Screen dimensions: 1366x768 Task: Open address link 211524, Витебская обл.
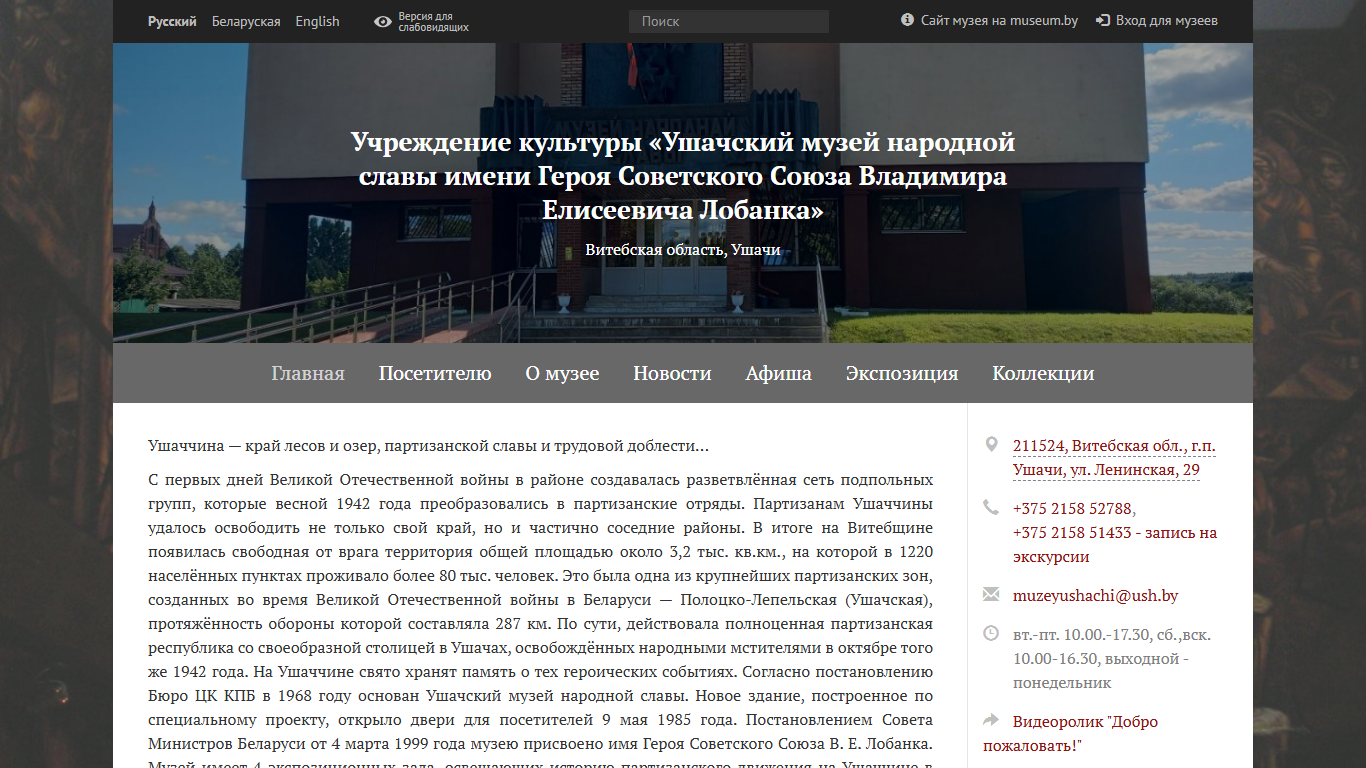[1114, 458]
